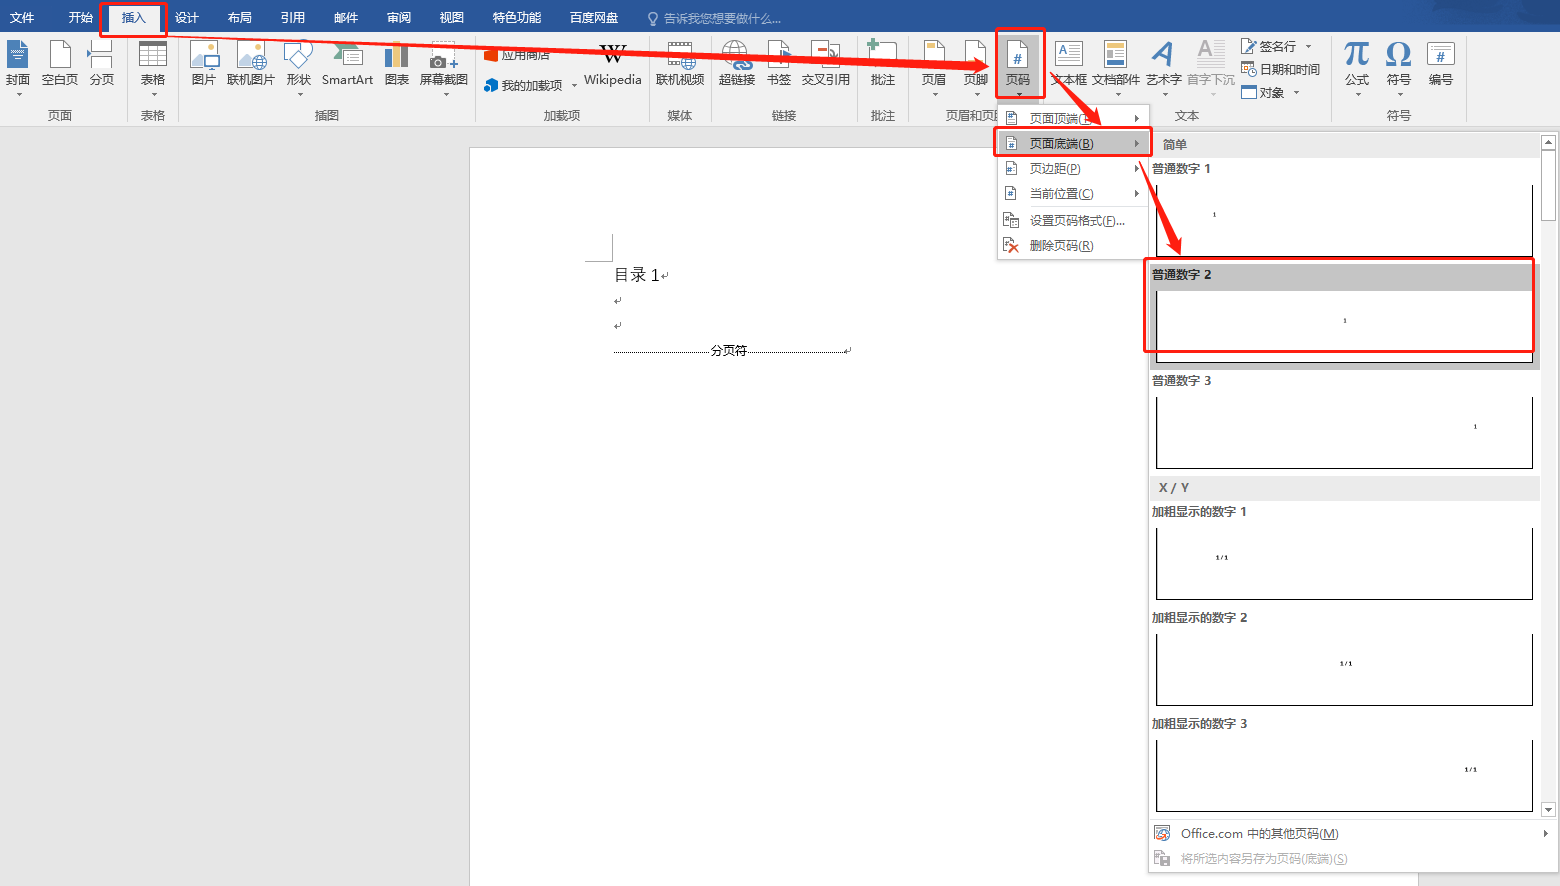Insert document parts (文档部件)
The height and width of the screenshot is (886, 1560).
pyautogui.click(x=1116, y=67)
